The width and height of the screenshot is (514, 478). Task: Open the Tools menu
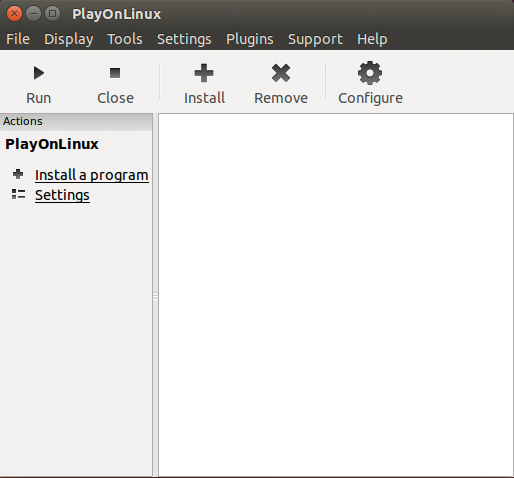pos(125,39)
